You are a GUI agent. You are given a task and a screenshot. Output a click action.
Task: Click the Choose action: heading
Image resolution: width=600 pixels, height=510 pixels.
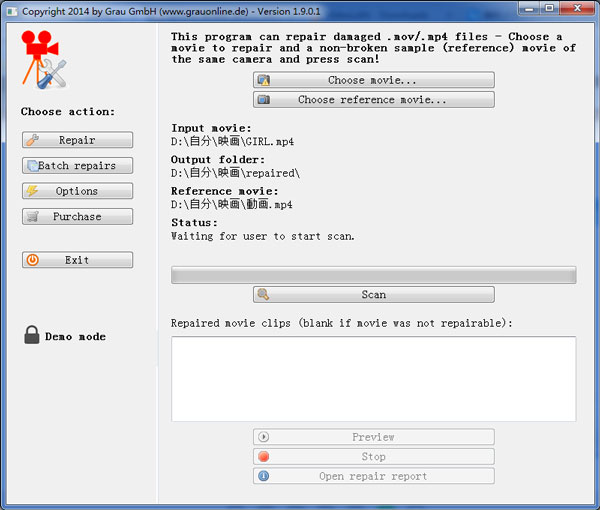[x=68, y=112]
